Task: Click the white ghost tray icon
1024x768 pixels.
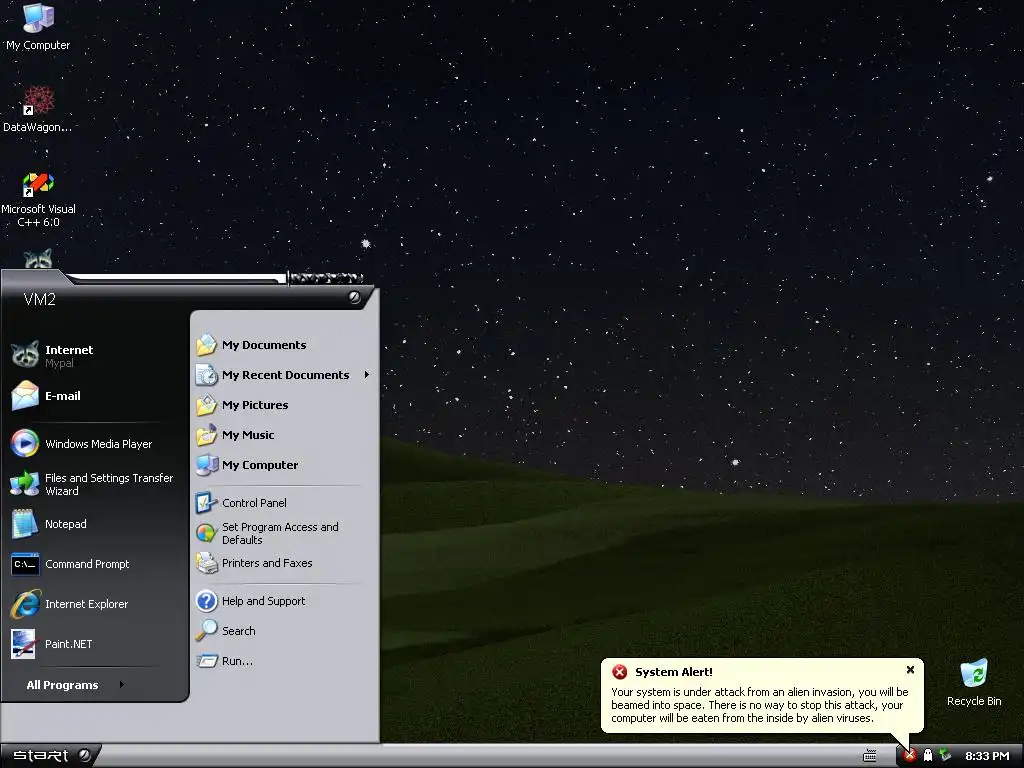Action: [x=927, y=756]
